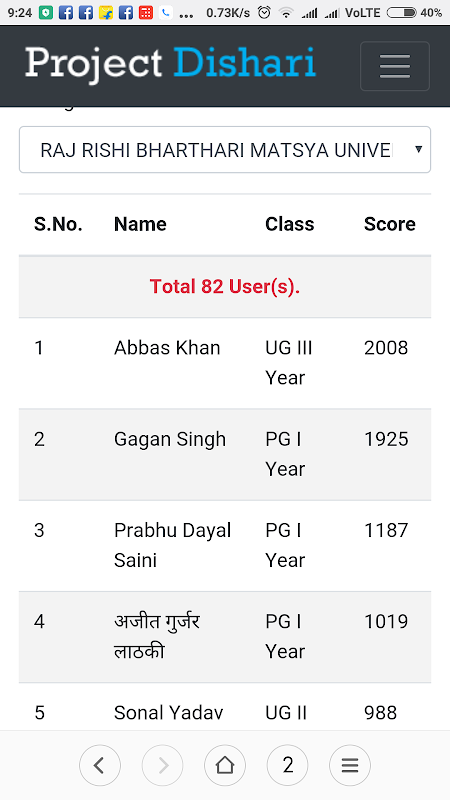Tap the alarm clock status icon
Screen dimensions: 450x800
pyautogui.click(x=264, y=13)
